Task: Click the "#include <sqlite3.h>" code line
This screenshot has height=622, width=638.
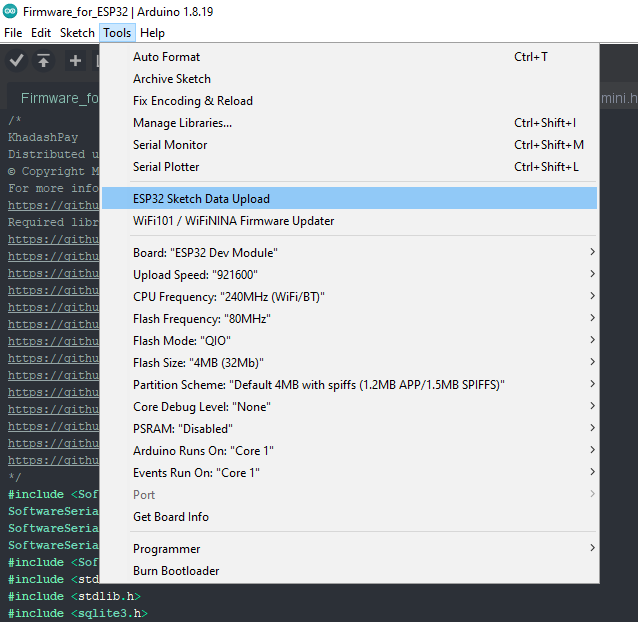Action: (77, 613)
